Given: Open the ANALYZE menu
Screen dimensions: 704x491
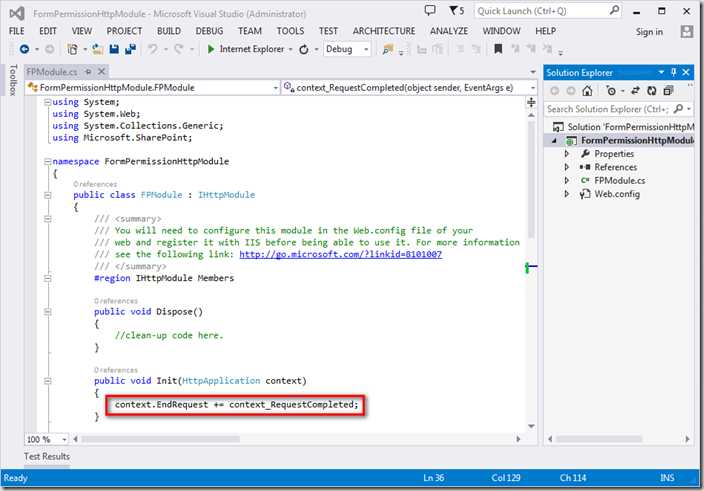Looking at the screenshot, I should click(x=449, y=31).
